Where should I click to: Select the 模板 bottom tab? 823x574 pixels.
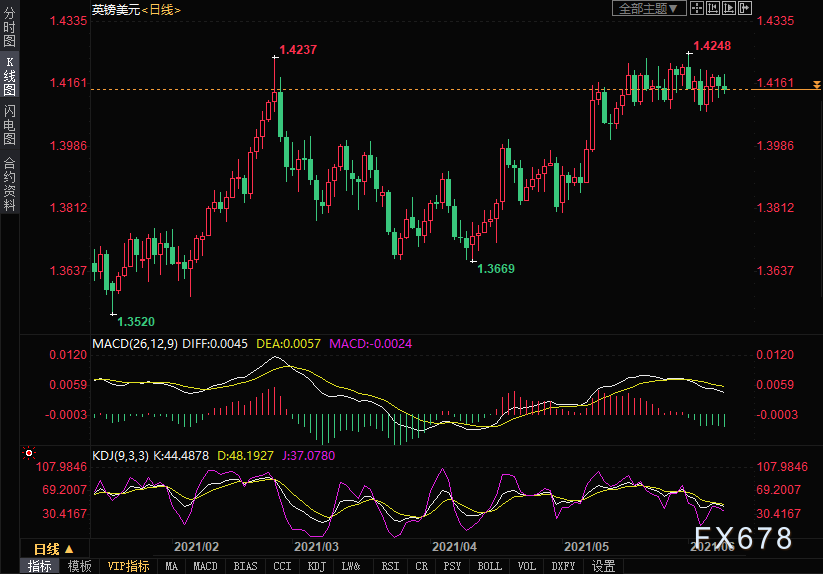click(79, 567)
